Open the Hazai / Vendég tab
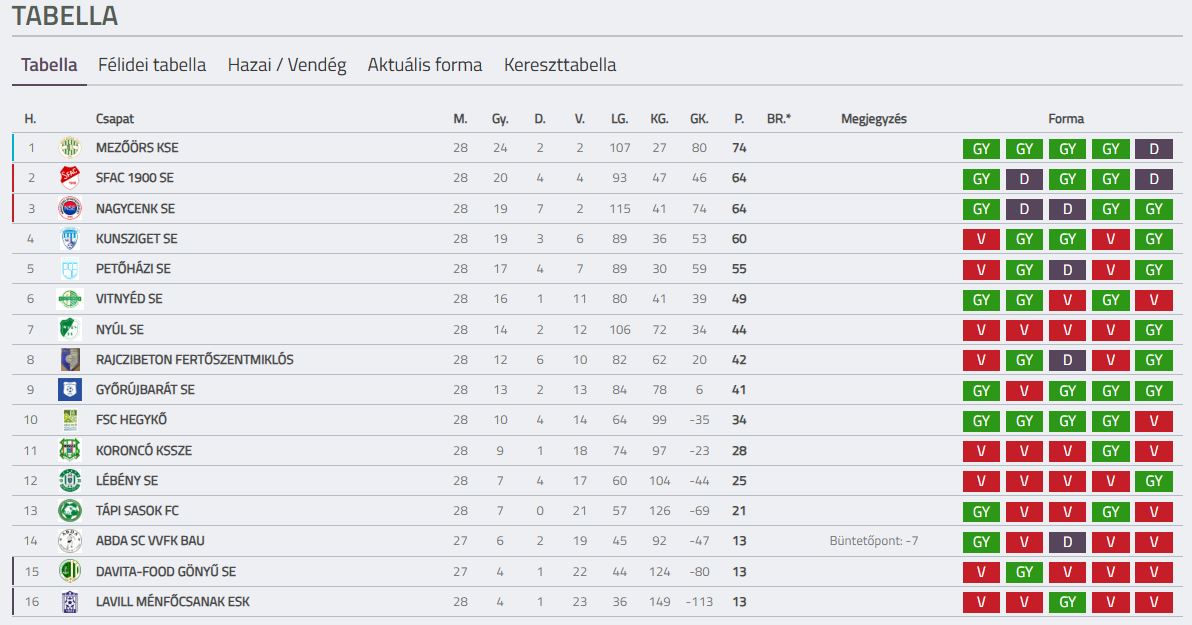Image resolution: width=1192 pixels, height=625 pixels. (287, 65)
